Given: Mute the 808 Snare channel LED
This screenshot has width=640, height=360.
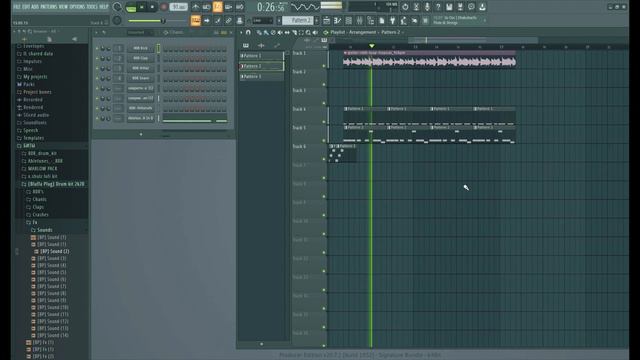Looking at the screenshot, I should [x=97, y=78].
